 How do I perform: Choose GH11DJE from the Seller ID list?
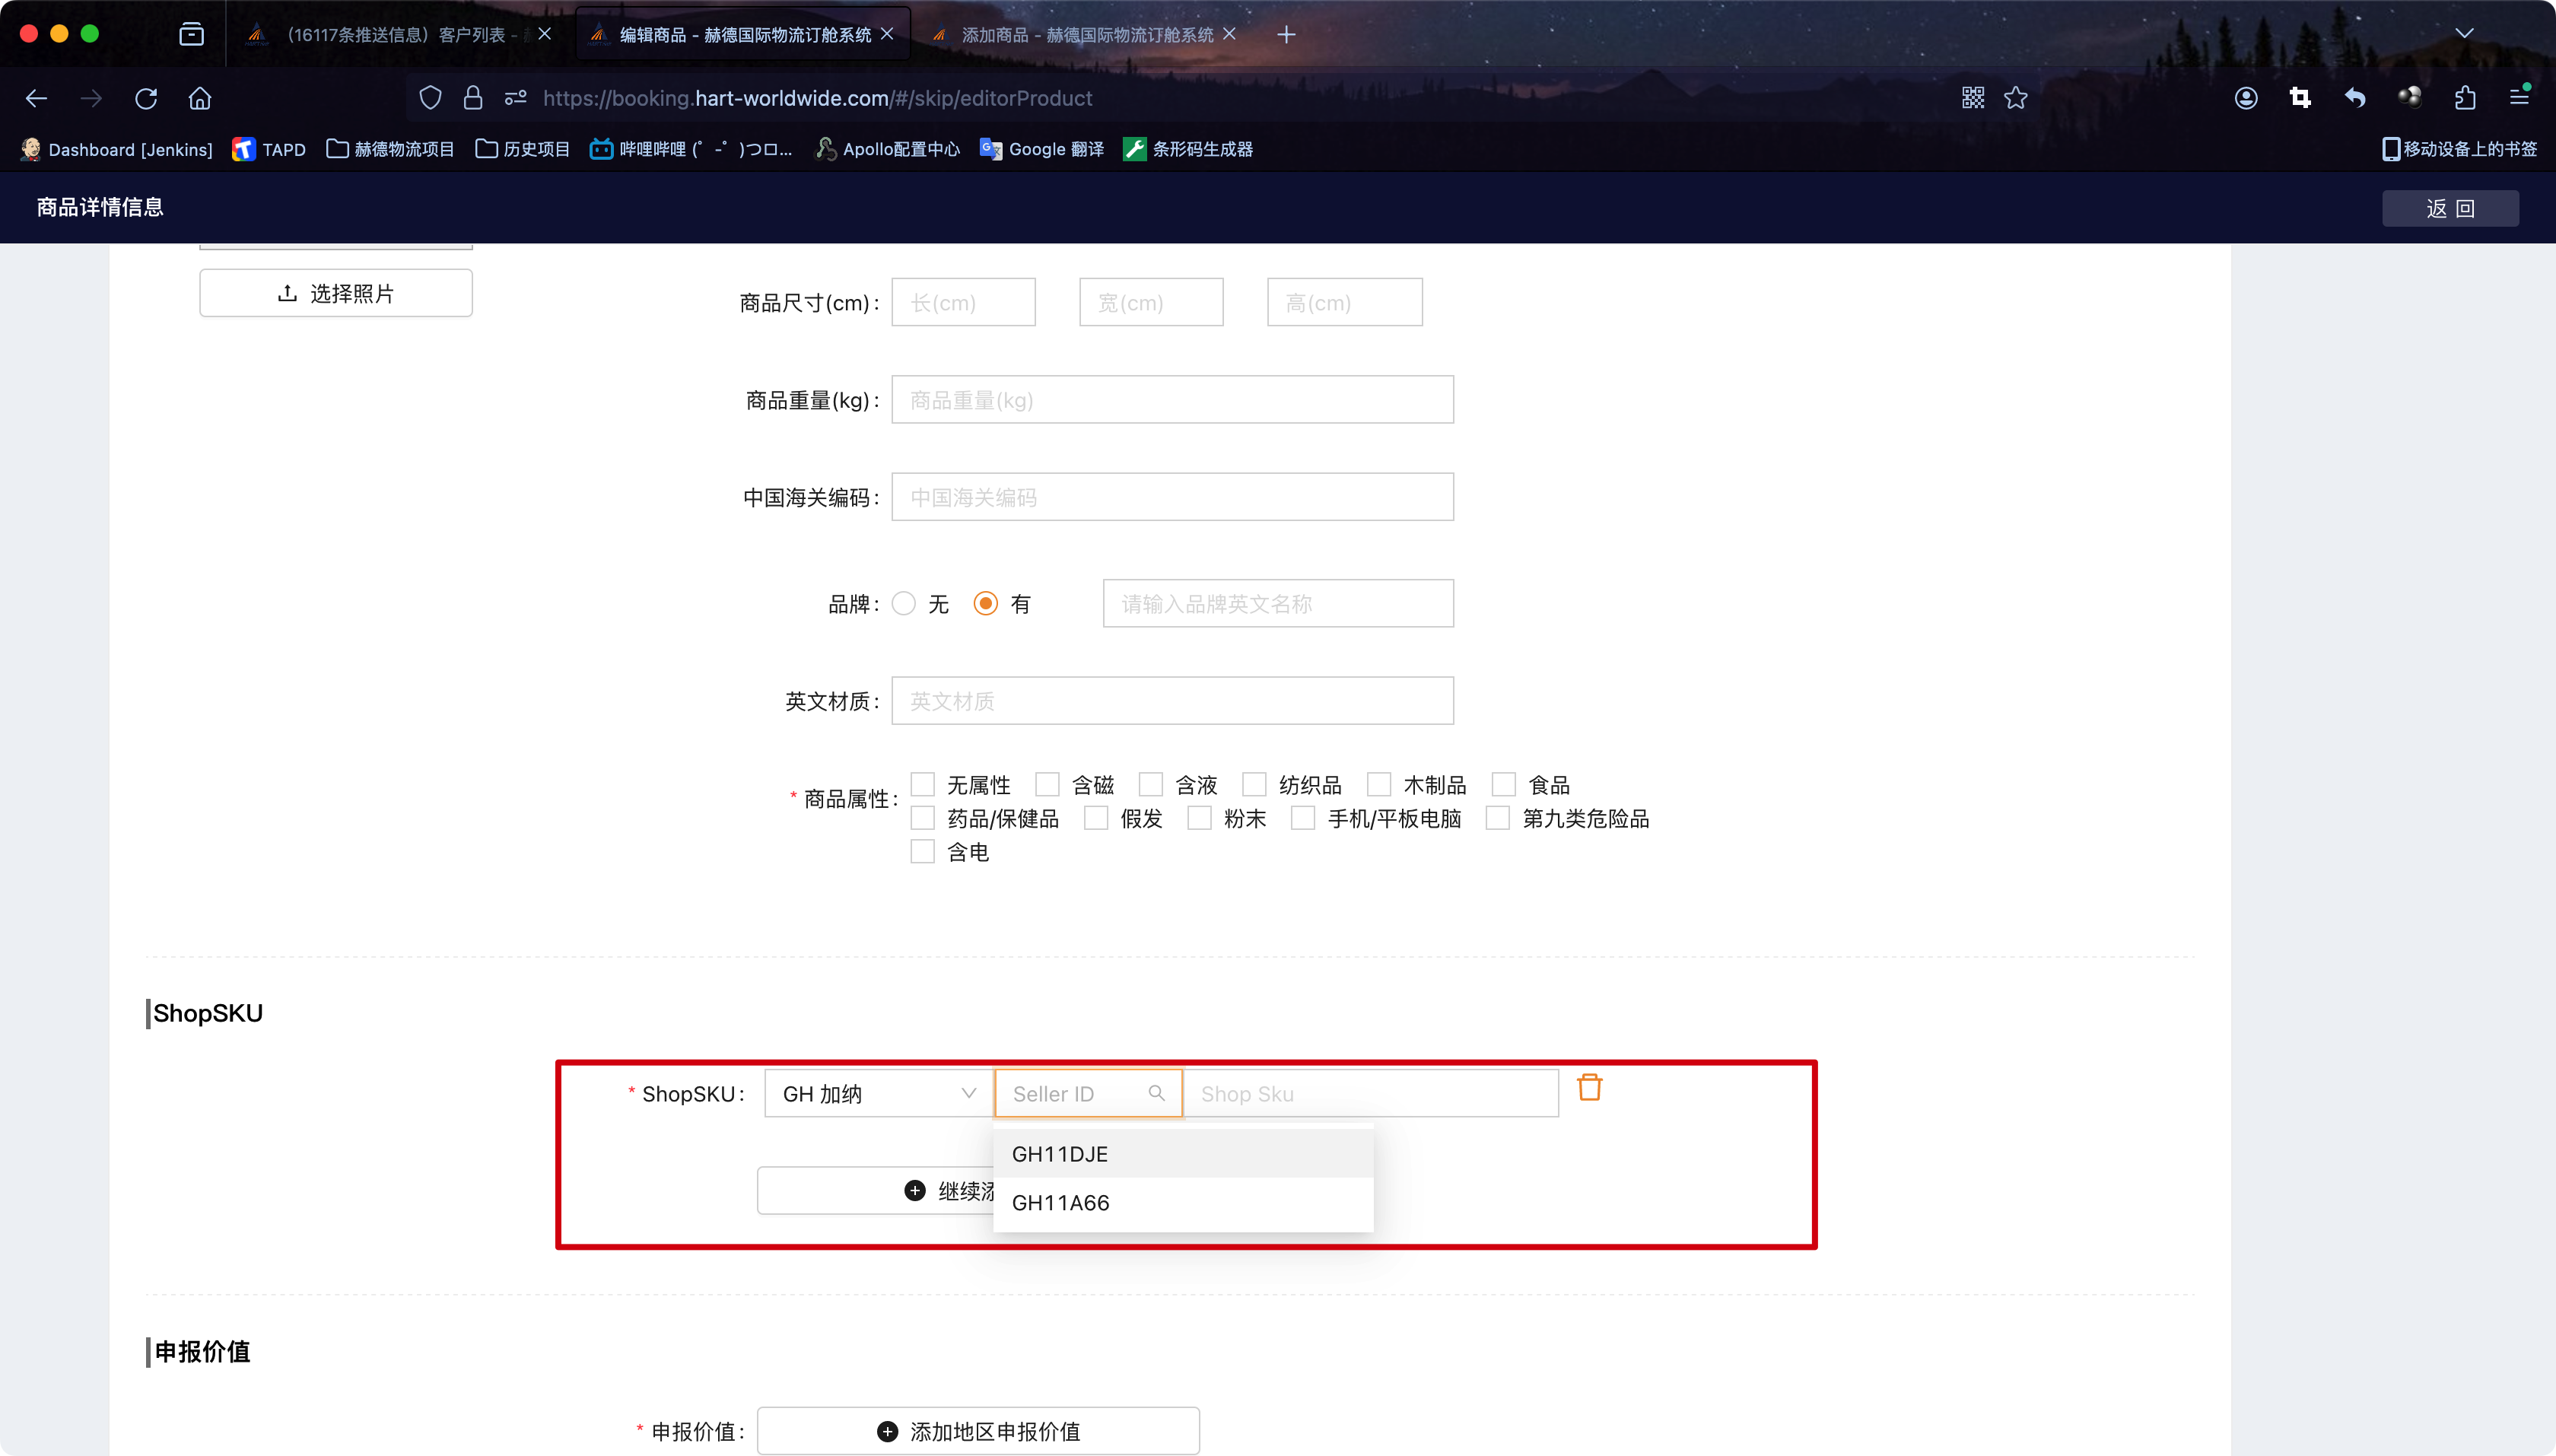[1060, 1154]
